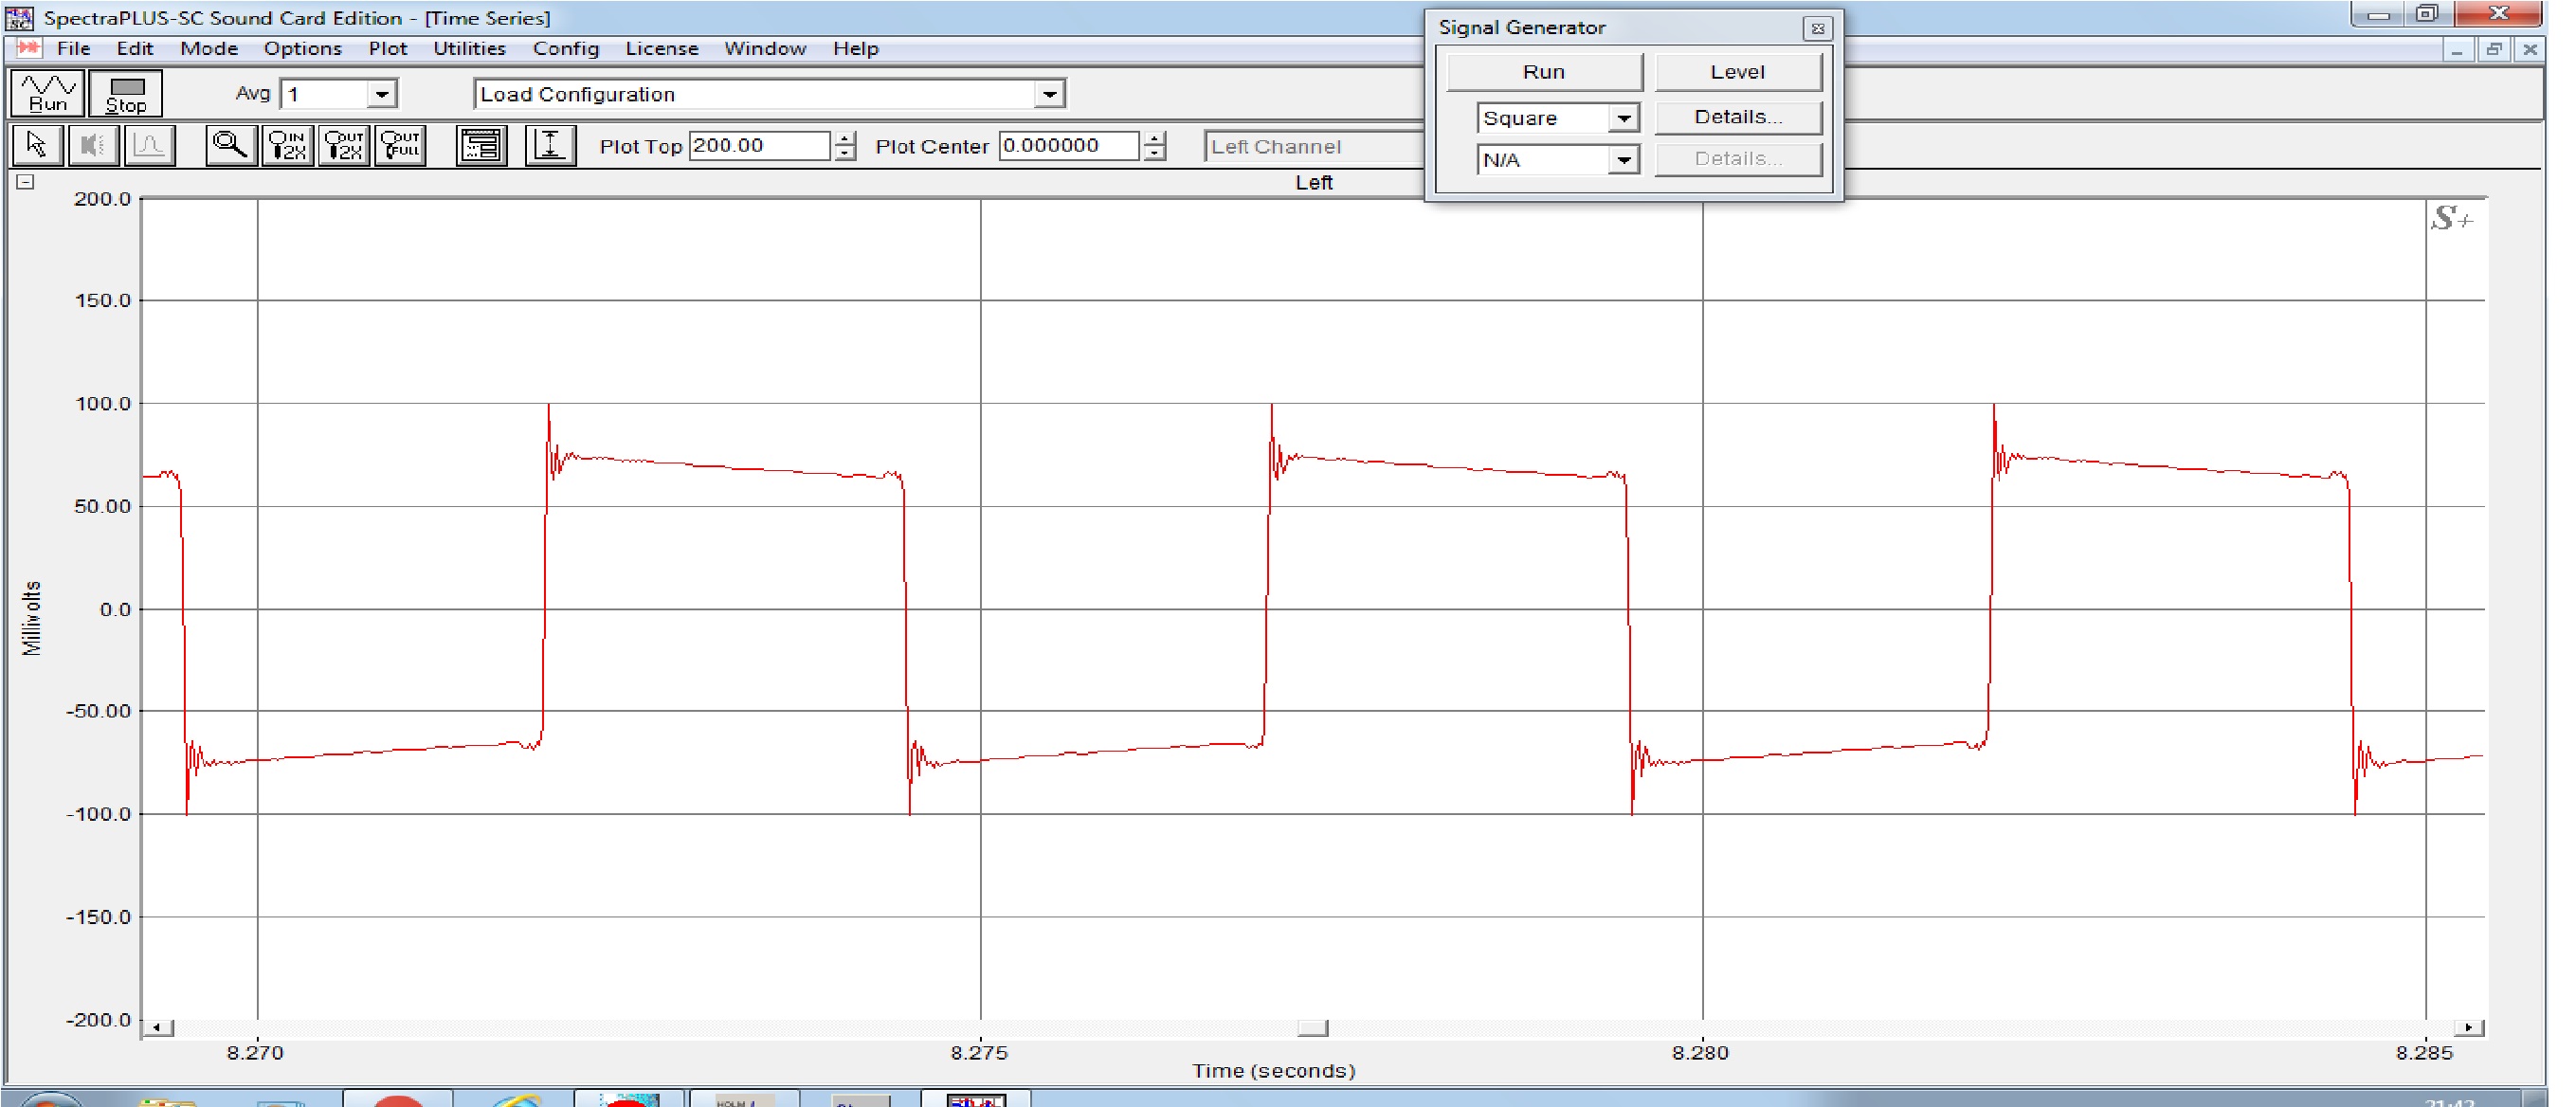
Task: Expand the Load Configuration dropdown
Action: pyautogui.click(x=1048, y=95)
